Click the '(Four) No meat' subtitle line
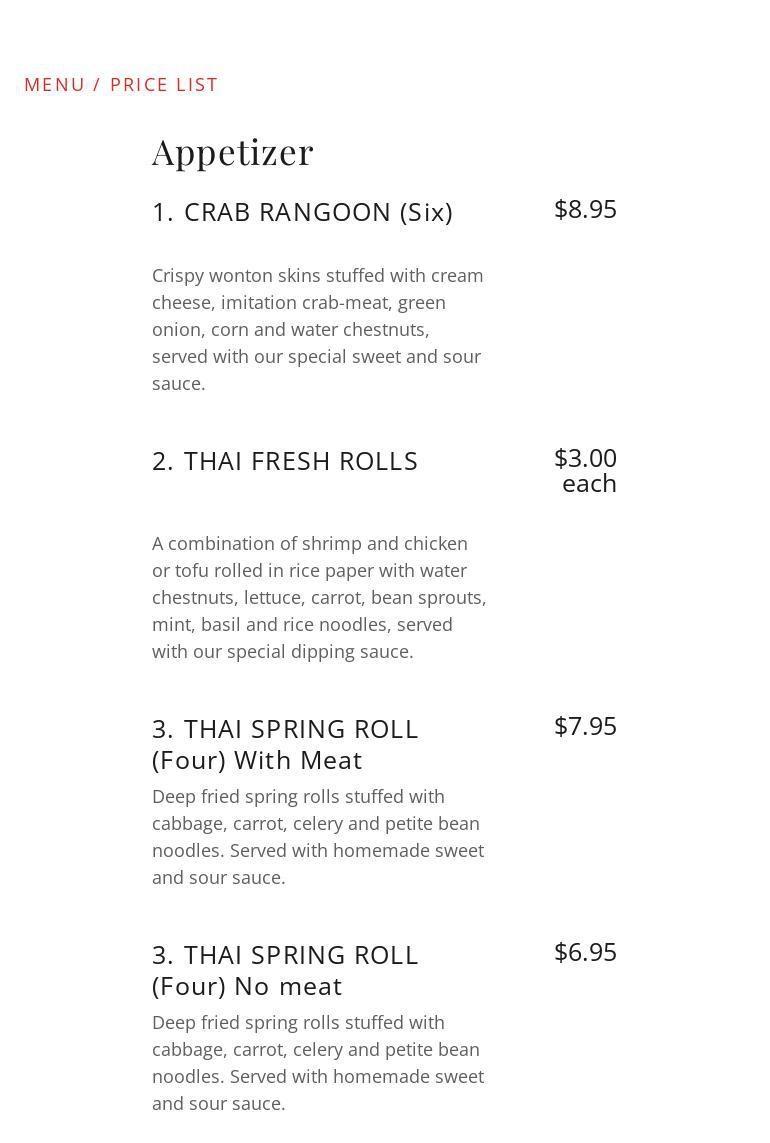 point(247,986)
